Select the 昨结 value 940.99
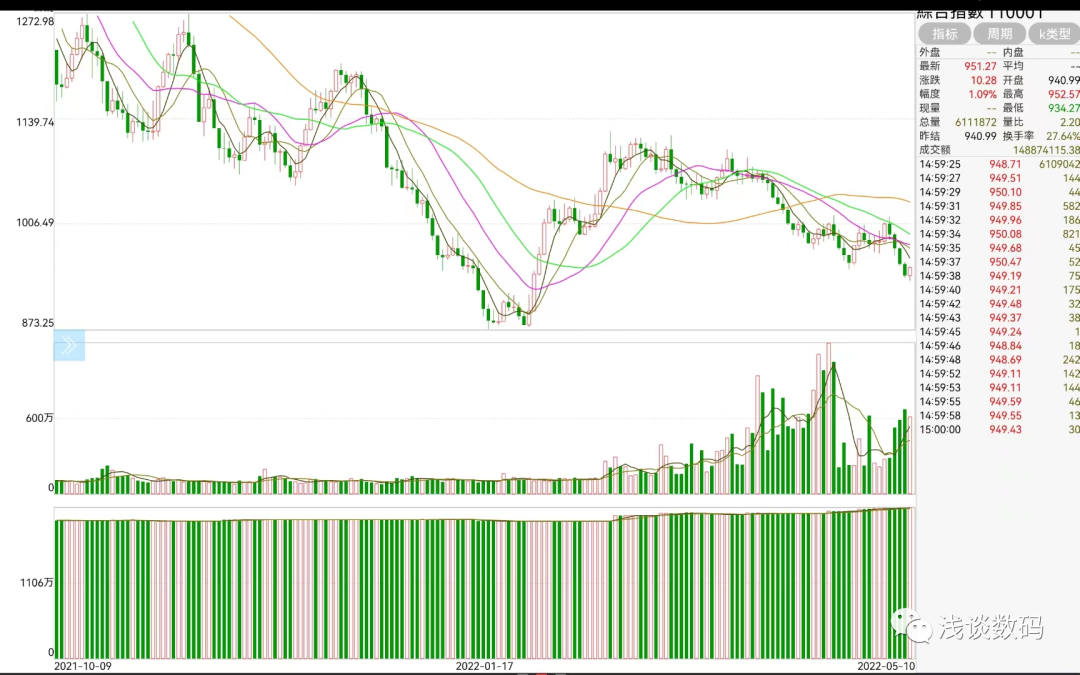Image resolution: width=1080 pixels, height=675 pixels. point(980,136)
